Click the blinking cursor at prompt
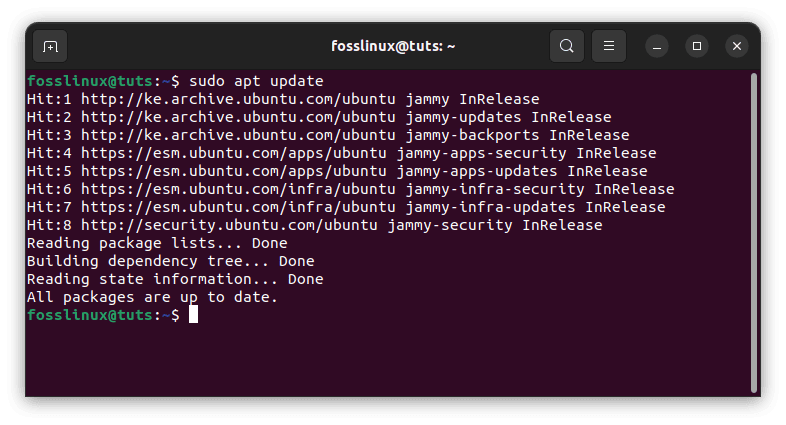This screenshot has width=786, height=425. pos(194,315)
